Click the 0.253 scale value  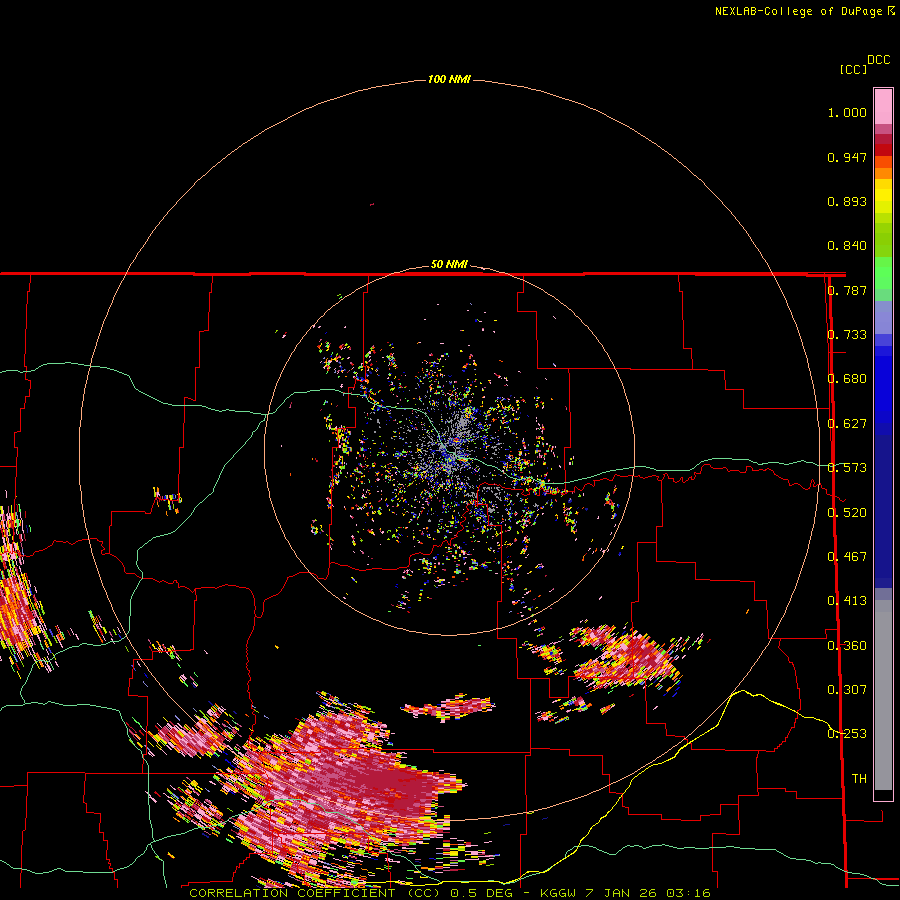click(x=847, y=734)
